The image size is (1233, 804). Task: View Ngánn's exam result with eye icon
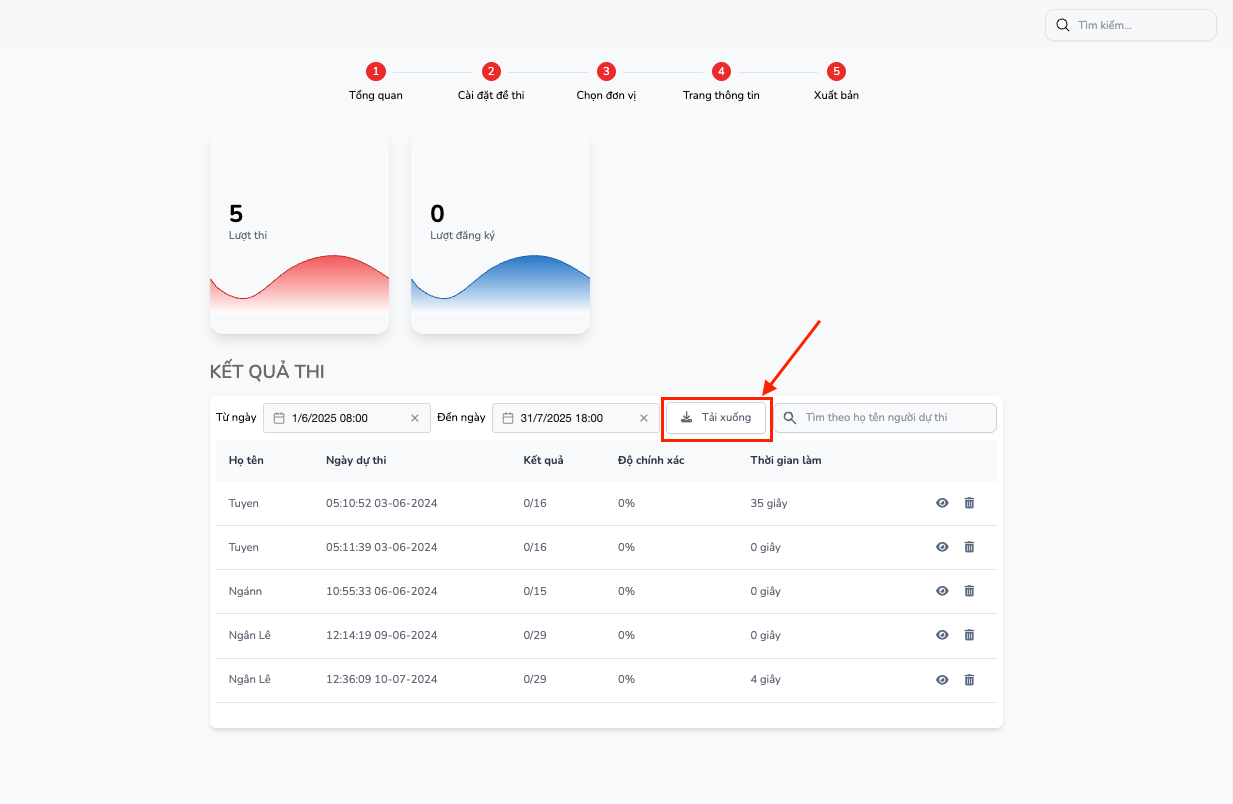pos(942,591)
